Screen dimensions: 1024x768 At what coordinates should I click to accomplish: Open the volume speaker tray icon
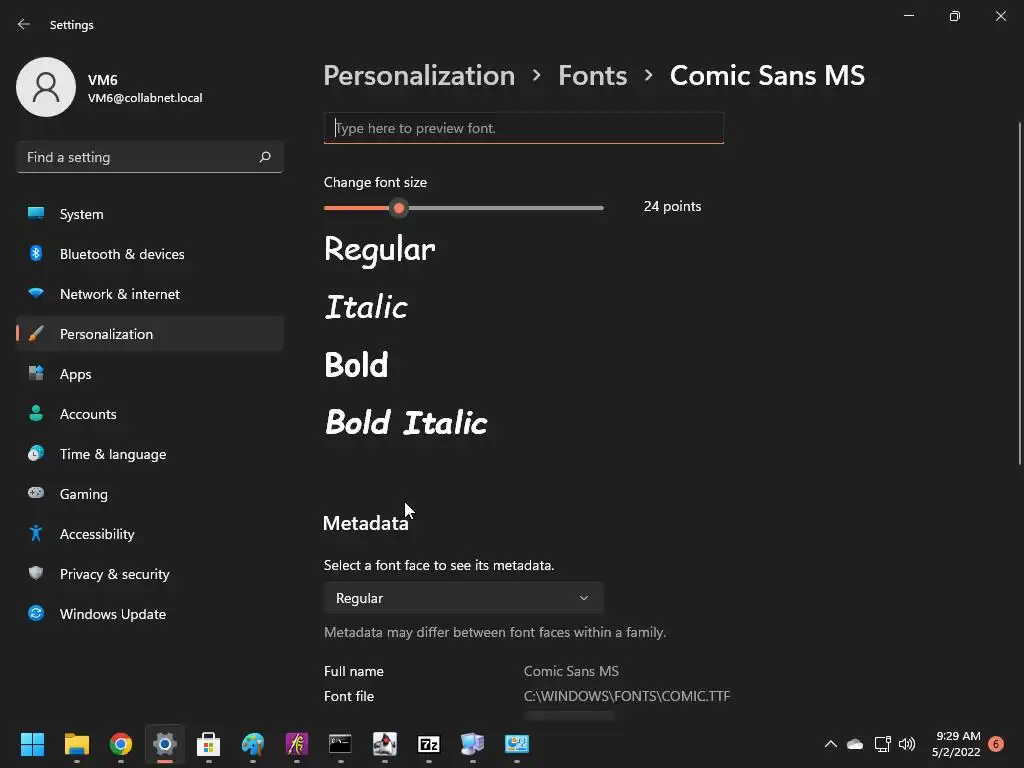(x=907, y=744)
